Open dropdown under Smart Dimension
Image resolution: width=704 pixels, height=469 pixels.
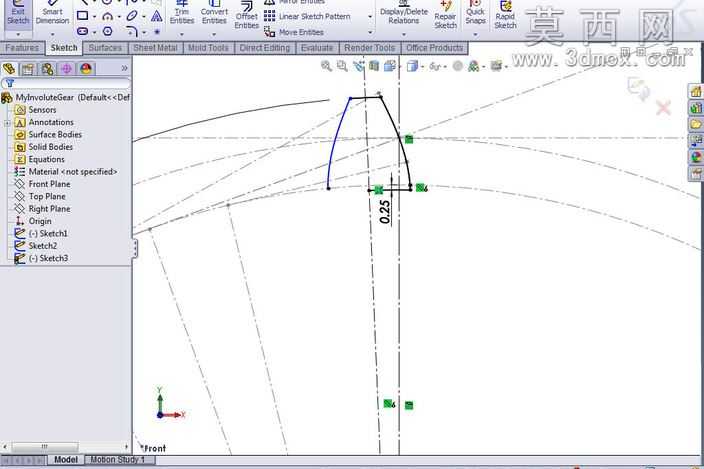52,35
